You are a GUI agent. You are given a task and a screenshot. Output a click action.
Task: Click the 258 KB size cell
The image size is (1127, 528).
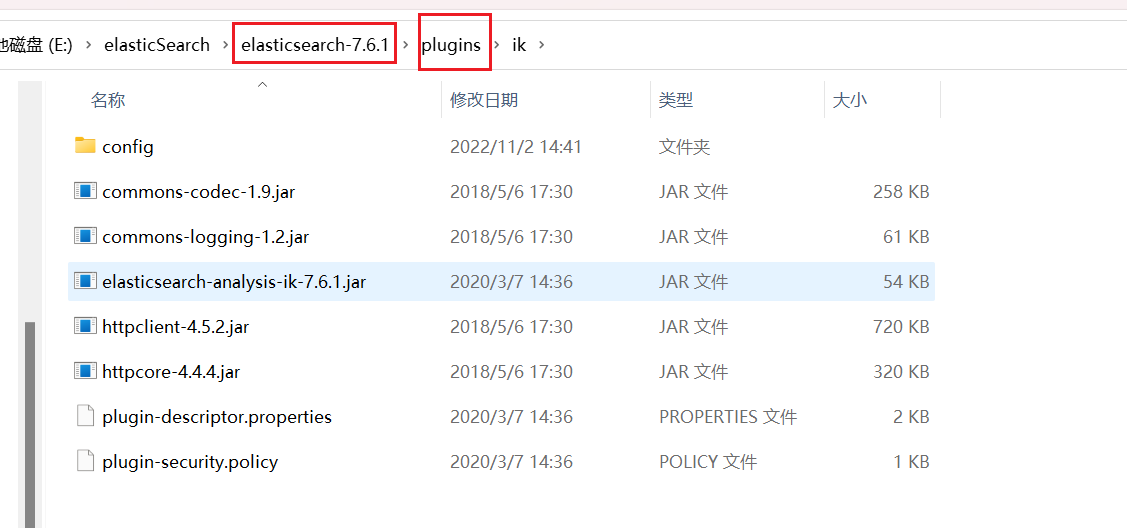pos(901,192)
